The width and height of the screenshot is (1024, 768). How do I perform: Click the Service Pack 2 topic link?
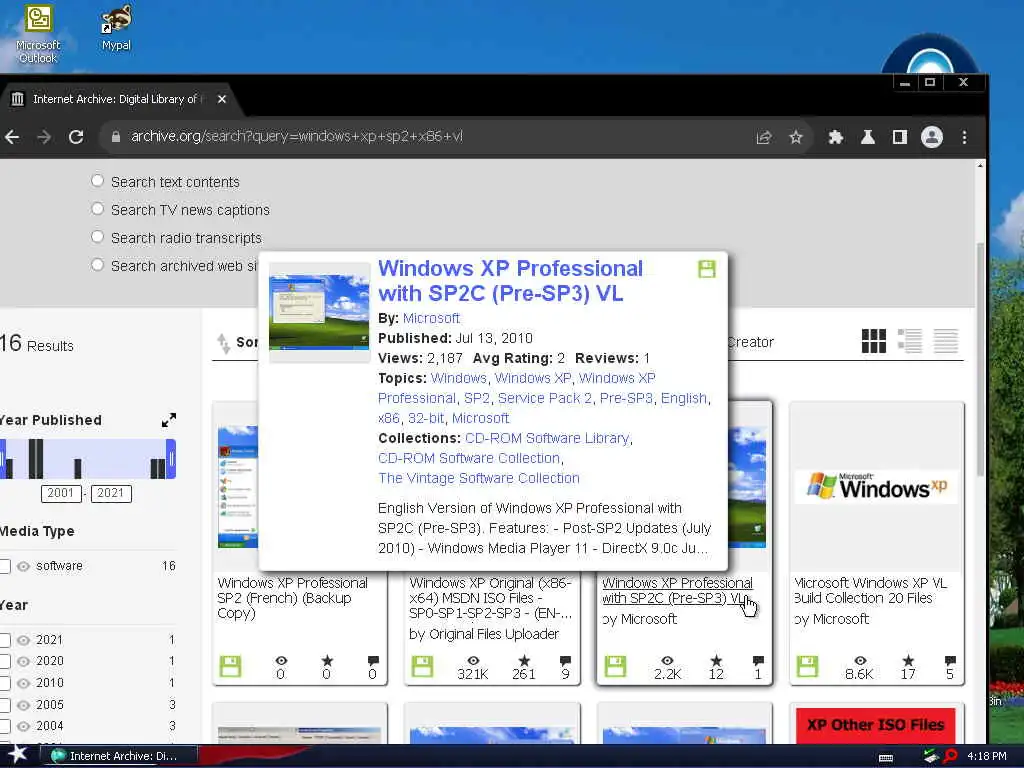click(545, 398)
